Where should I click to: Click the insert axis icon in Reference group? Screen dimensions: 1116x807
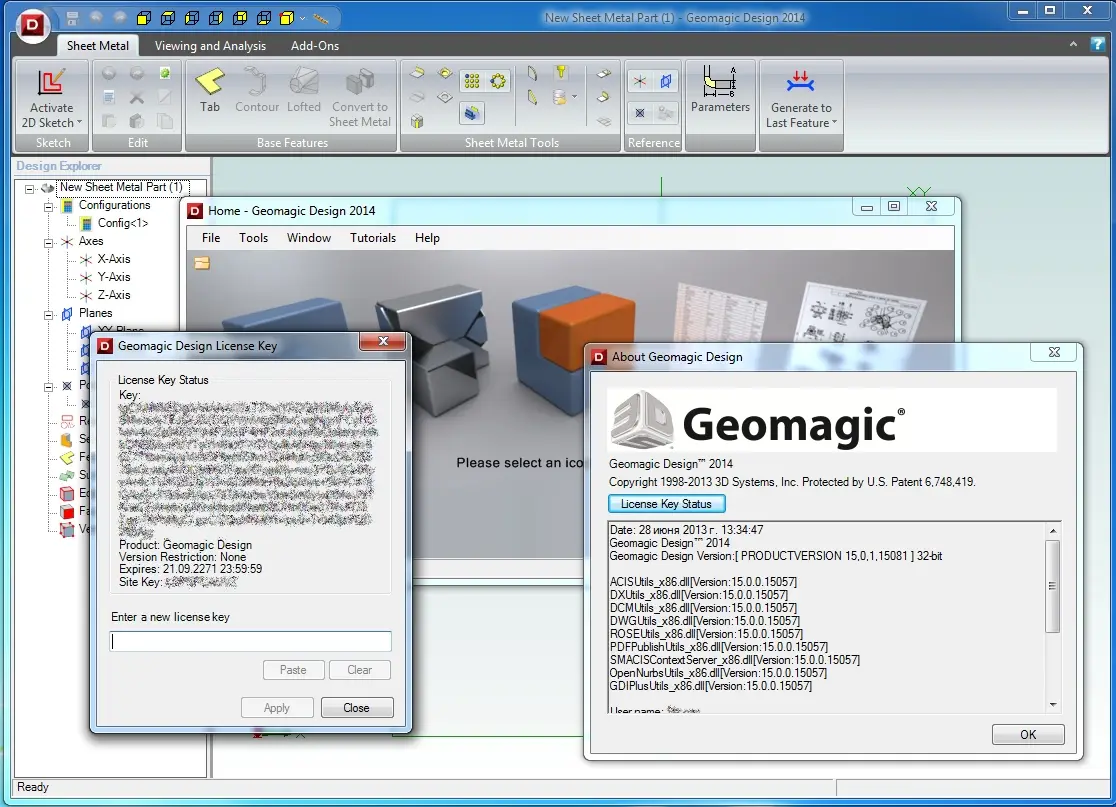640,82
